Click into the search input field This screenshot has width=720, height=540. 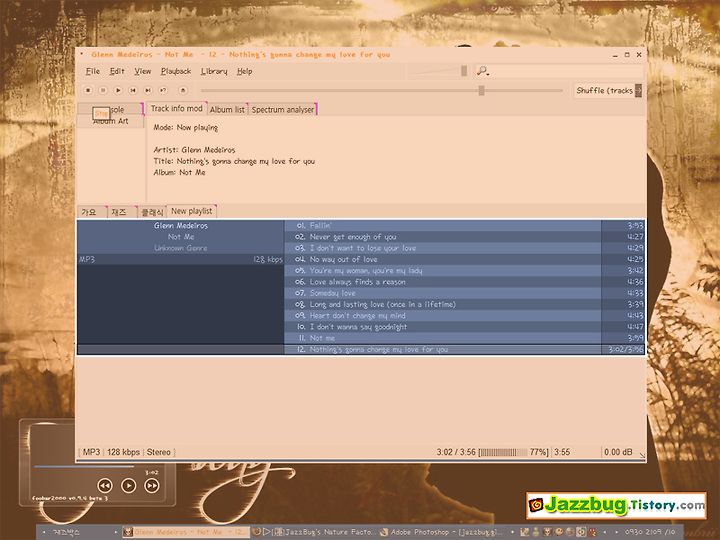click(565, 71)
